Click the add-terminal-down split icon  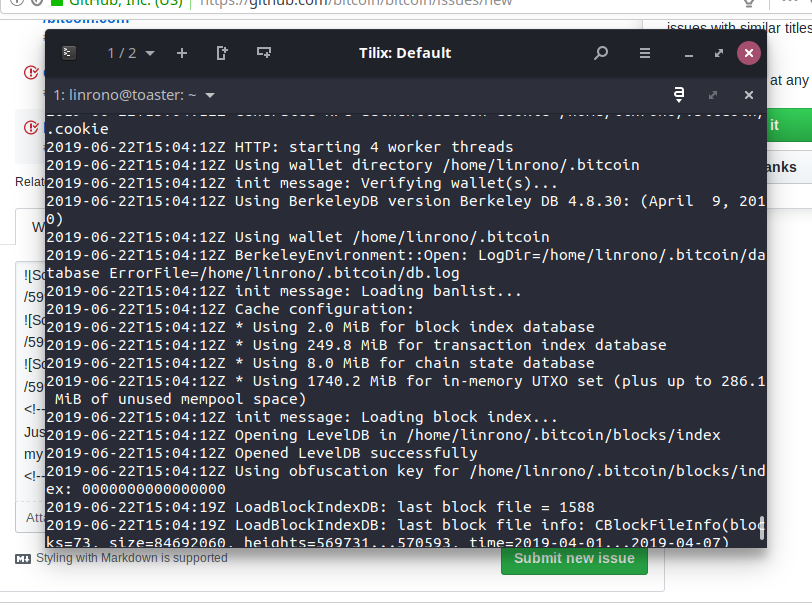tap(264, 53)
